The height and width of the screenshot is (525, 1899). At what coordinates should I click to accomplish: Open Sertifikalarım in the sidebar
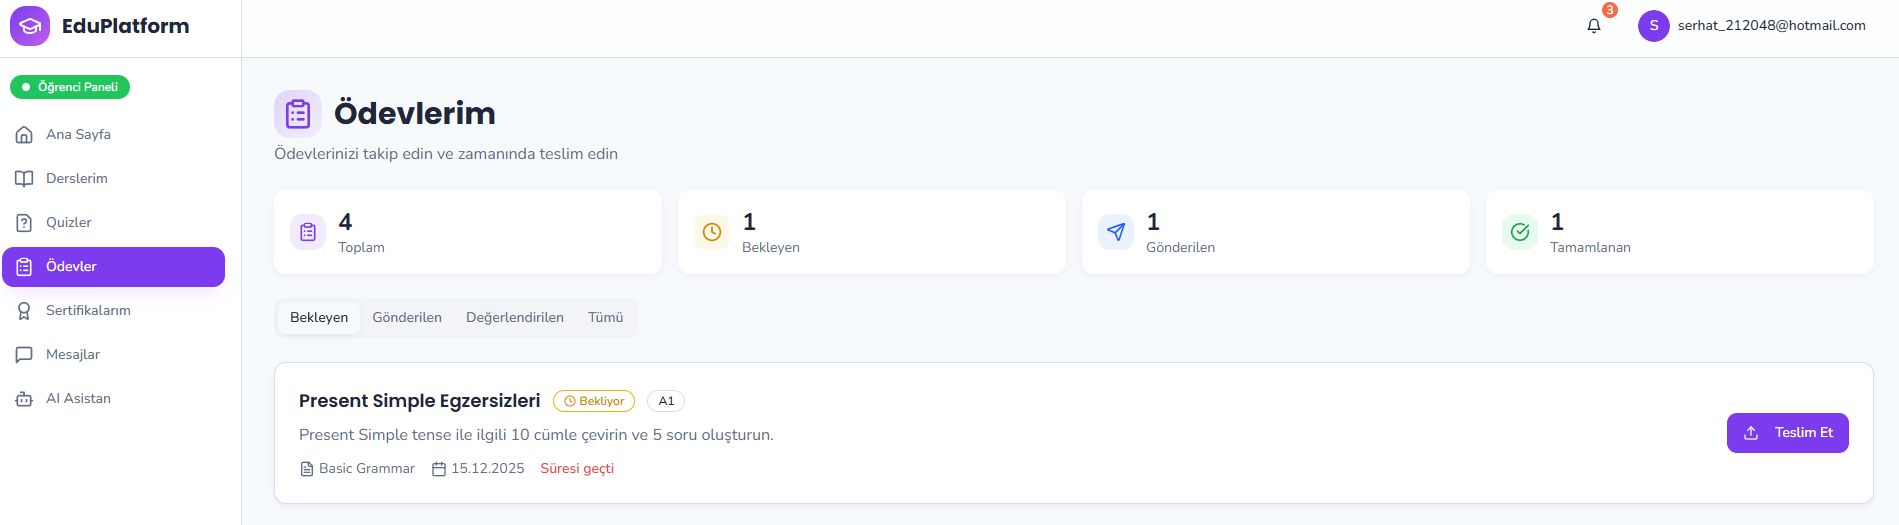click(113, 310)
